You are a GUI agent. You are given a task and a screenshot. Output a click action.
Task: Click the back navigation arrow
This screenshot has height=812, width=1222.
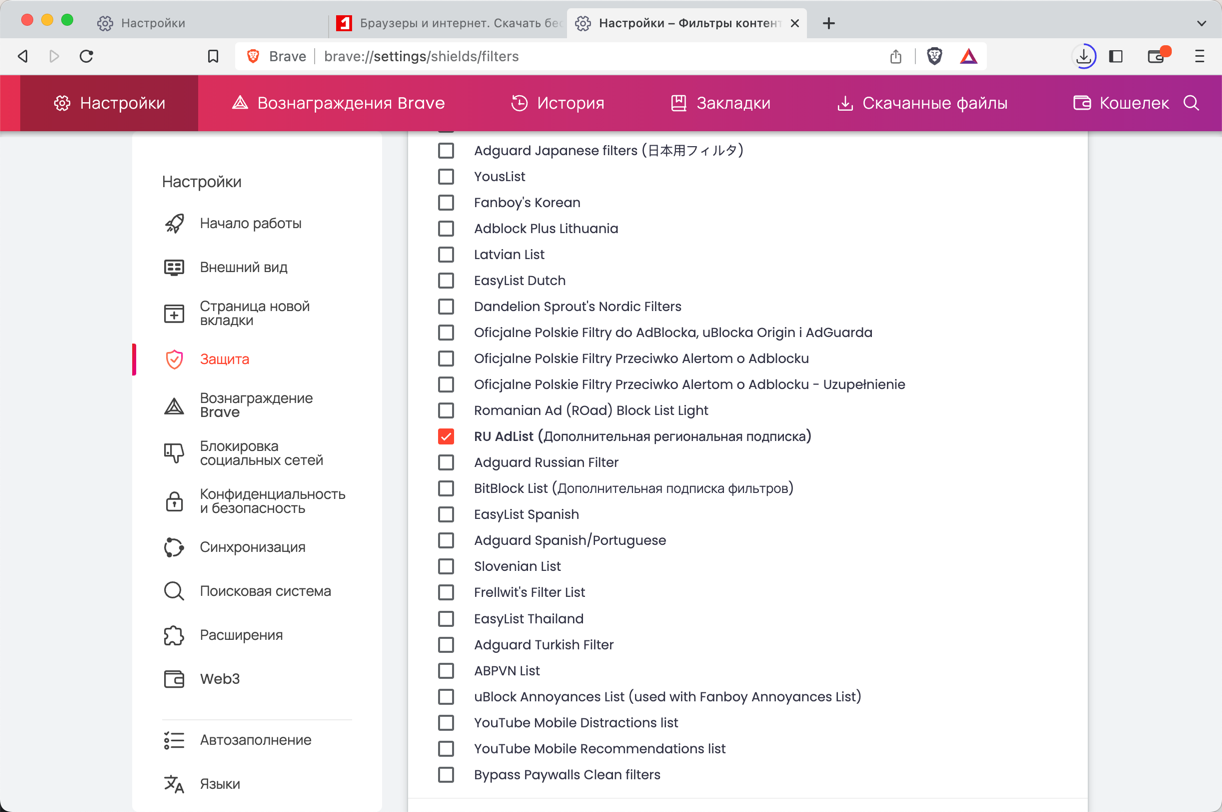click(x=23, y=57)
